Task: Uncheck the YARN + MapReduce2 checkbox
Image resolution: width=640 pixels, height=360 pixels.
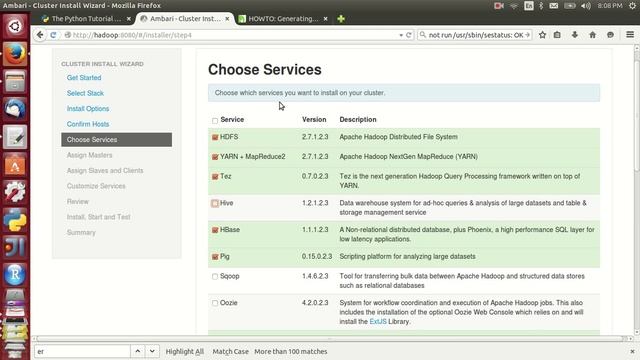Action: coord(215,157)
